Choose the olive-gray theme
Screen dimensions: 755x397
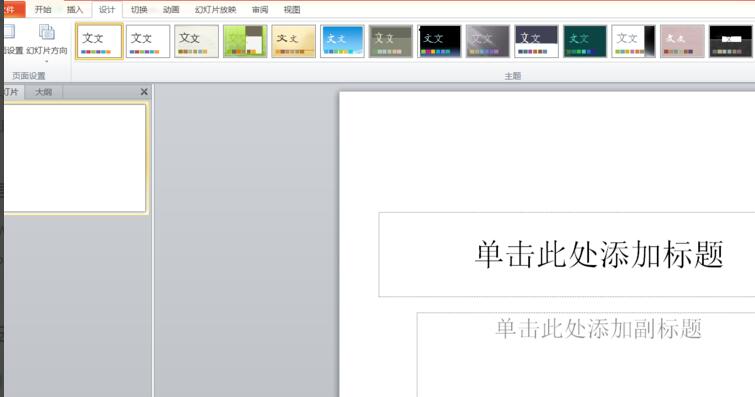pos(391,41)
